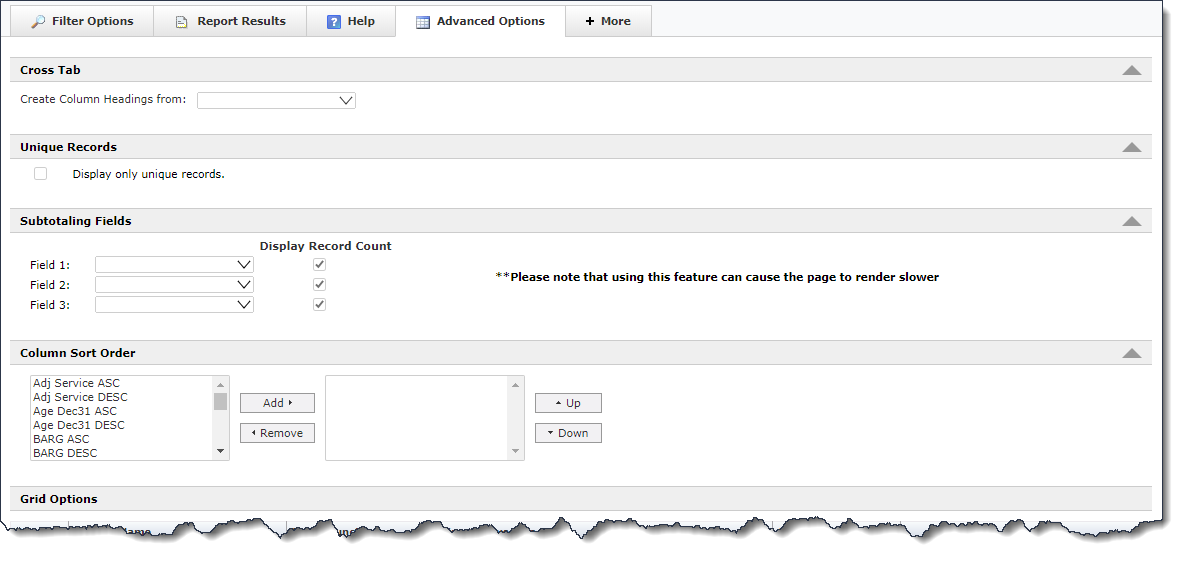Collapse the Column Sort Order section arrow
Image resolution: width=1178 pixels, height=562 pixels.
1131,353
